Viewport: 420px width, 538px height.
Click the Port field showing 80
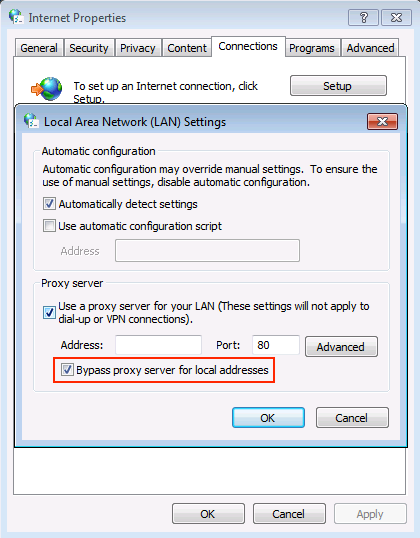[276, 345]
